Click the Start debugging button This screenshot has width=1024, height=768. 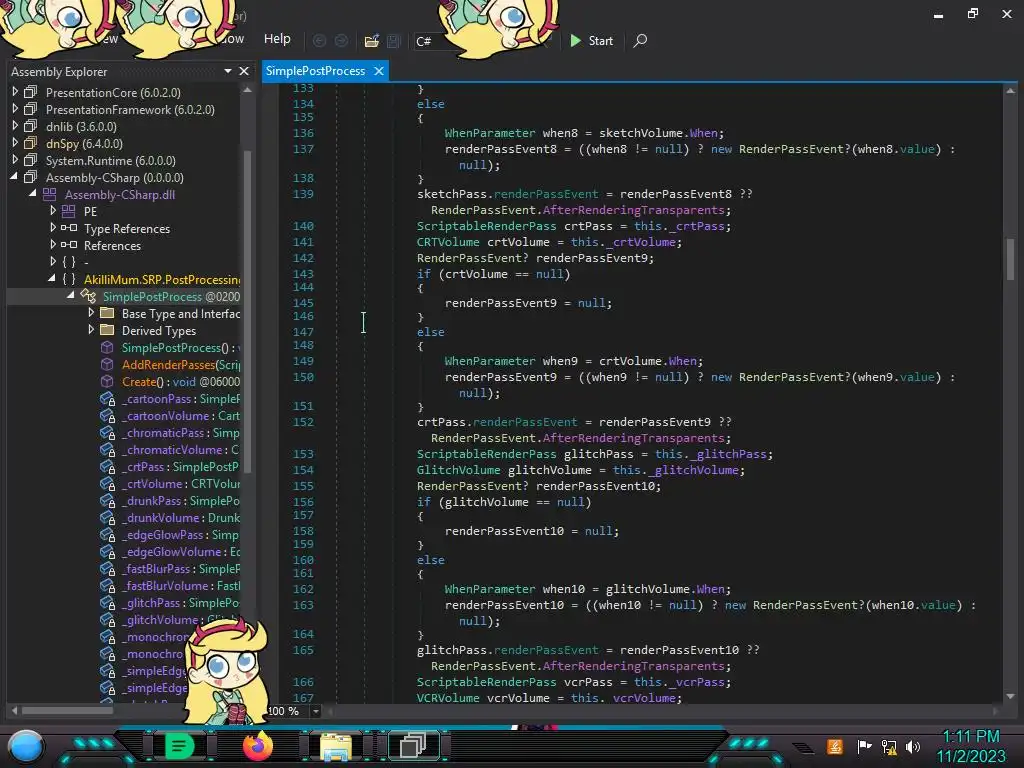pyautogui.click(x=592, y=41)
